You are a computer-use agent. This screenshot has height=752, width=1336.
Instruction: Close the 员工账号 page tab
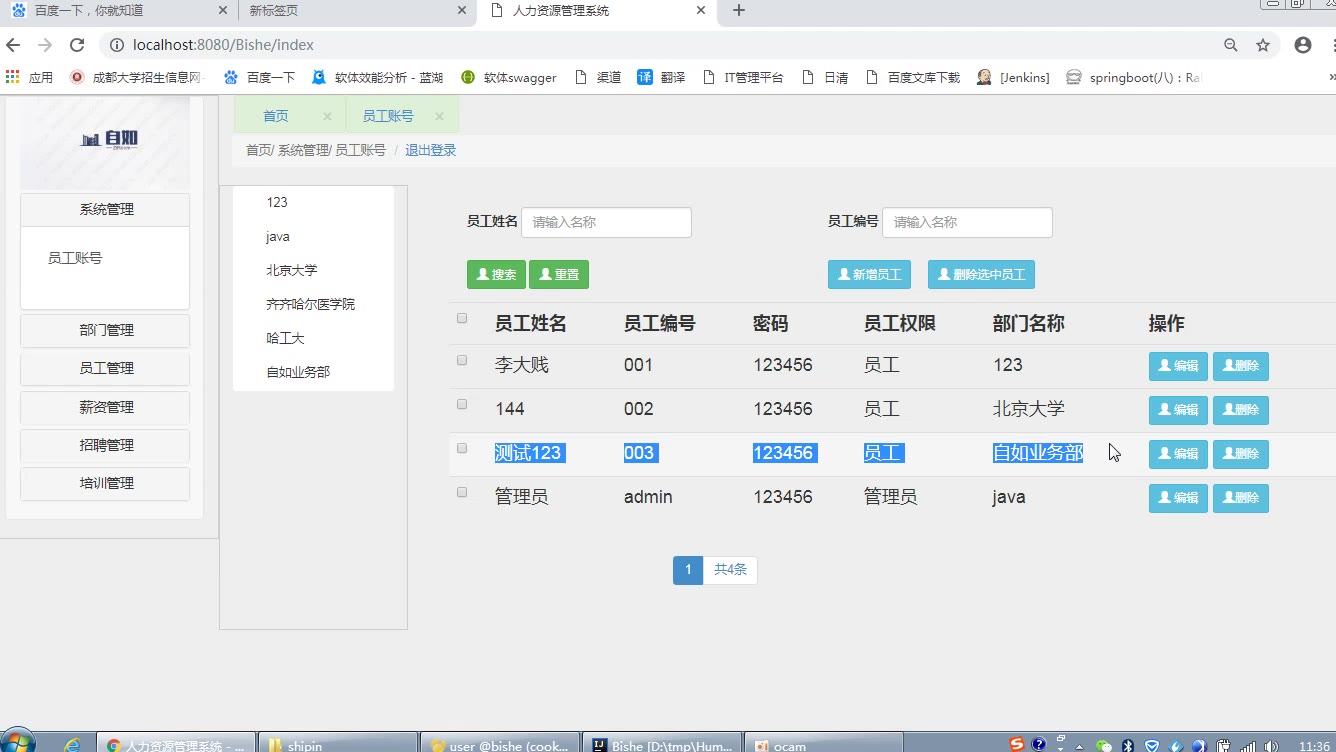pos(440,116)
